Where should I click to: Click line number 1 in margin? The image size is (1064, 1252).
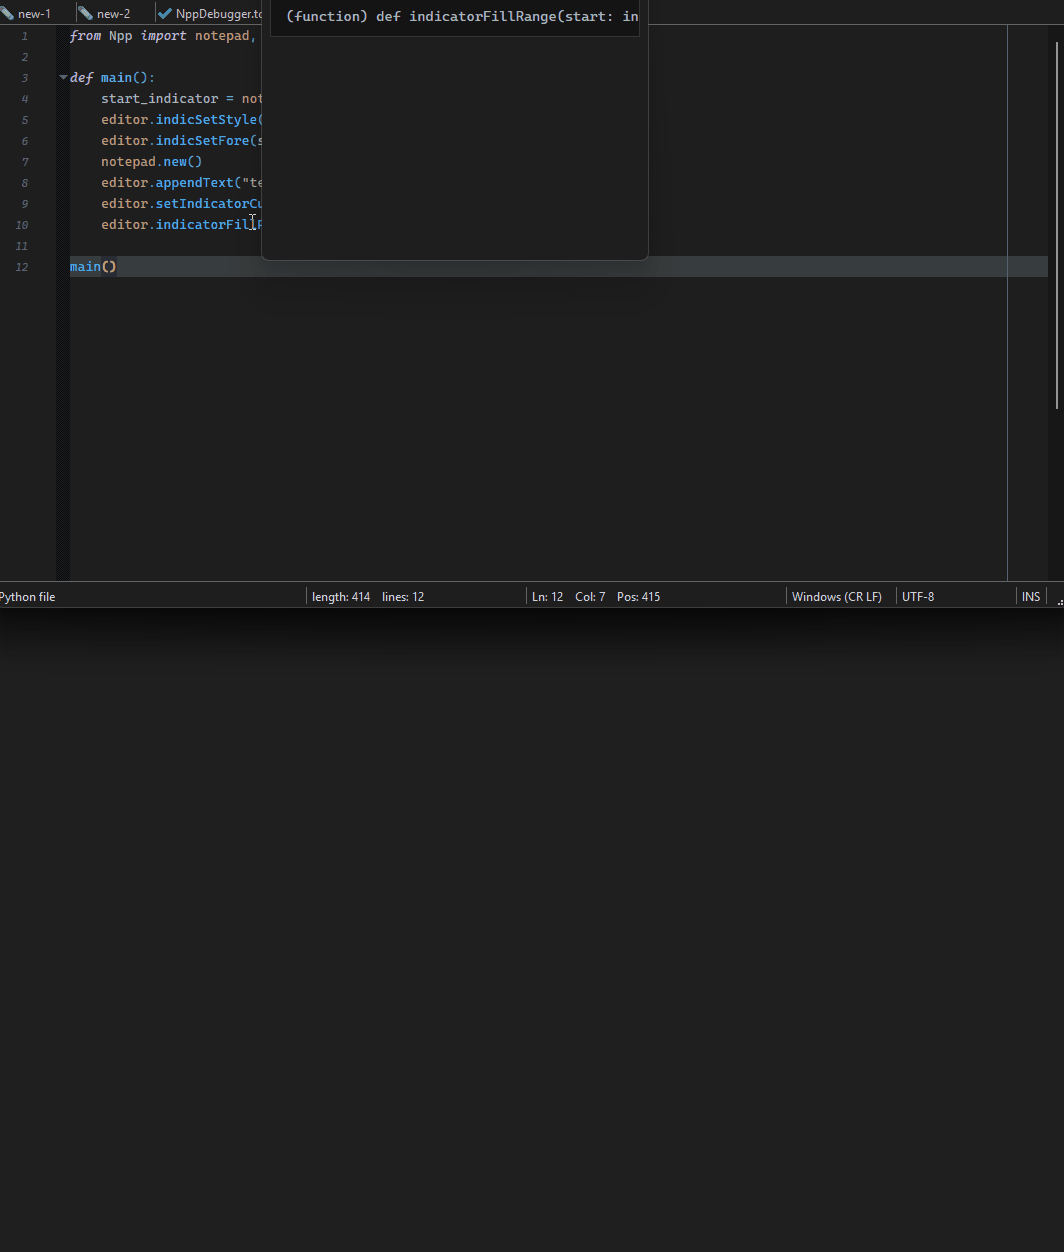[25, 36]
